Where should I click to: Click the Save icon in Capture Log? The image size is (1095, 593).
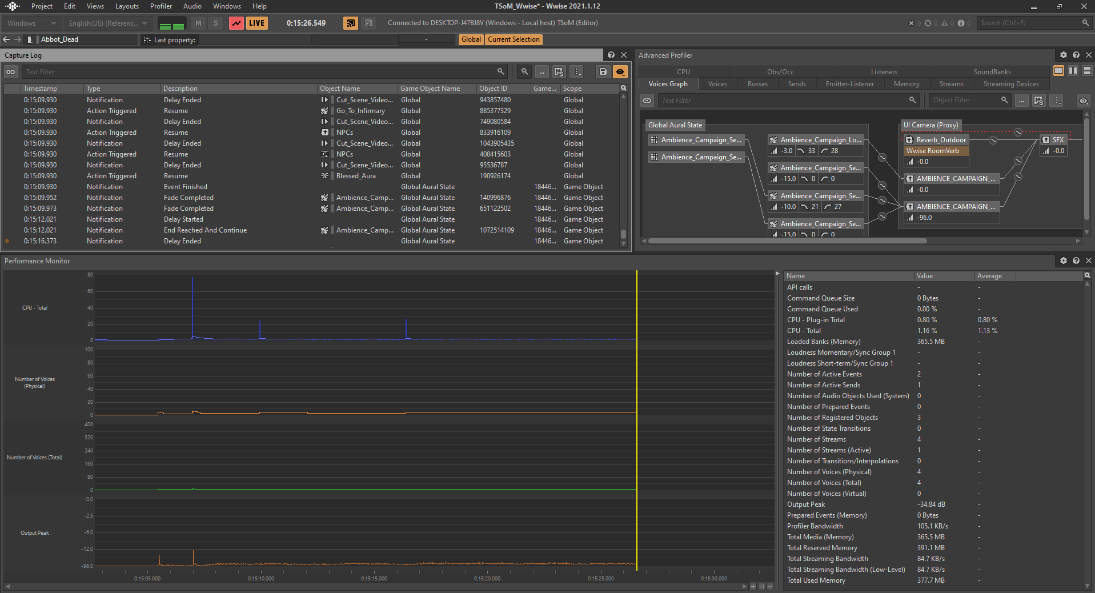603,72
